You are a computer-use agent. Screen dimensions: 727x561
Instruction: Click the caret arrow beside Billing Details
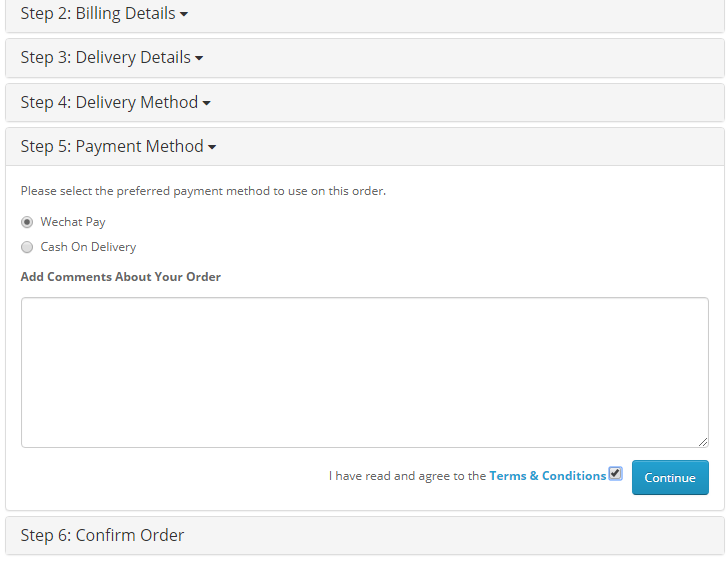coord(184,15)
